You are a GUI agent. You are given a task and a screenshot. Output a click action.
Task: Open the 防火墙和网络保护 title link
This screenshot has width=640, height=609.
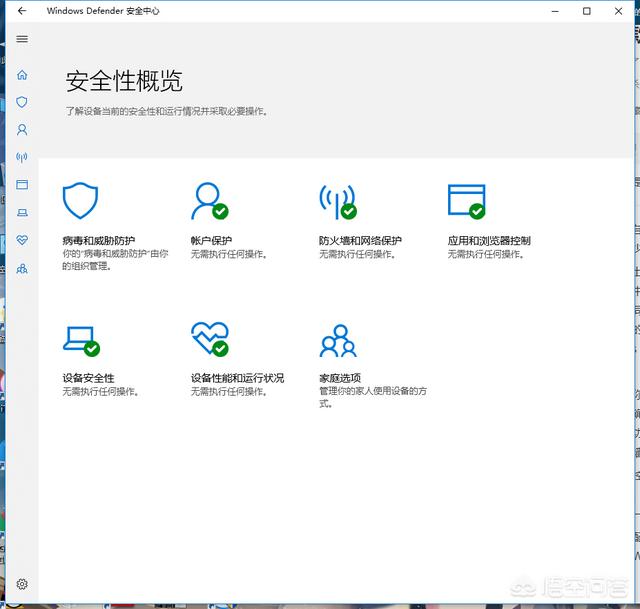click(360, 241)
